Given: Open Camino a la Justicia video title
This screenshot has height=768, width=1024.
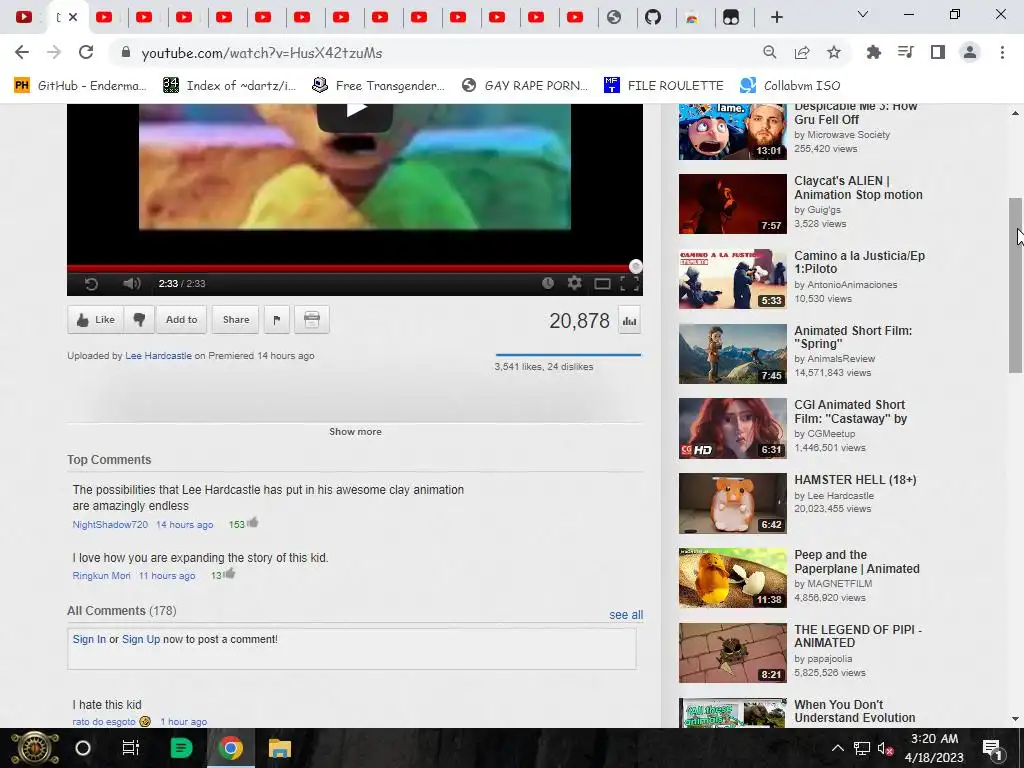Looking at the screenshot, I should tap(859, 262).
